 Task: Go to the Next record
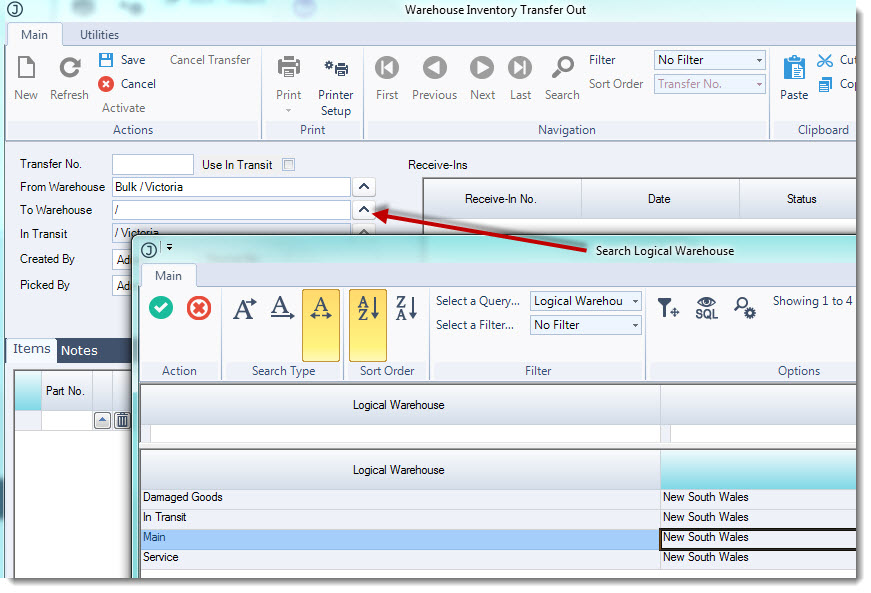(x=482, y=68)
